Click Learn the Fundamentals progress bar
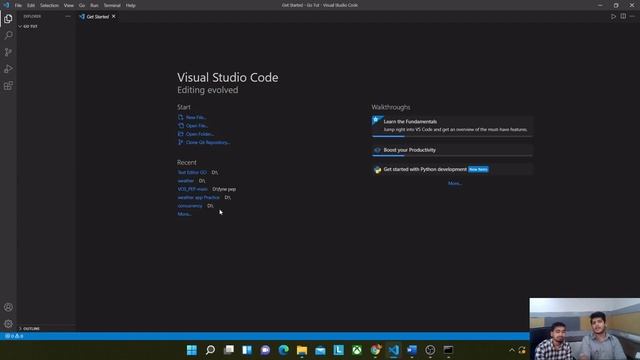This screenshot has height=360, width=640. (452, 136)
